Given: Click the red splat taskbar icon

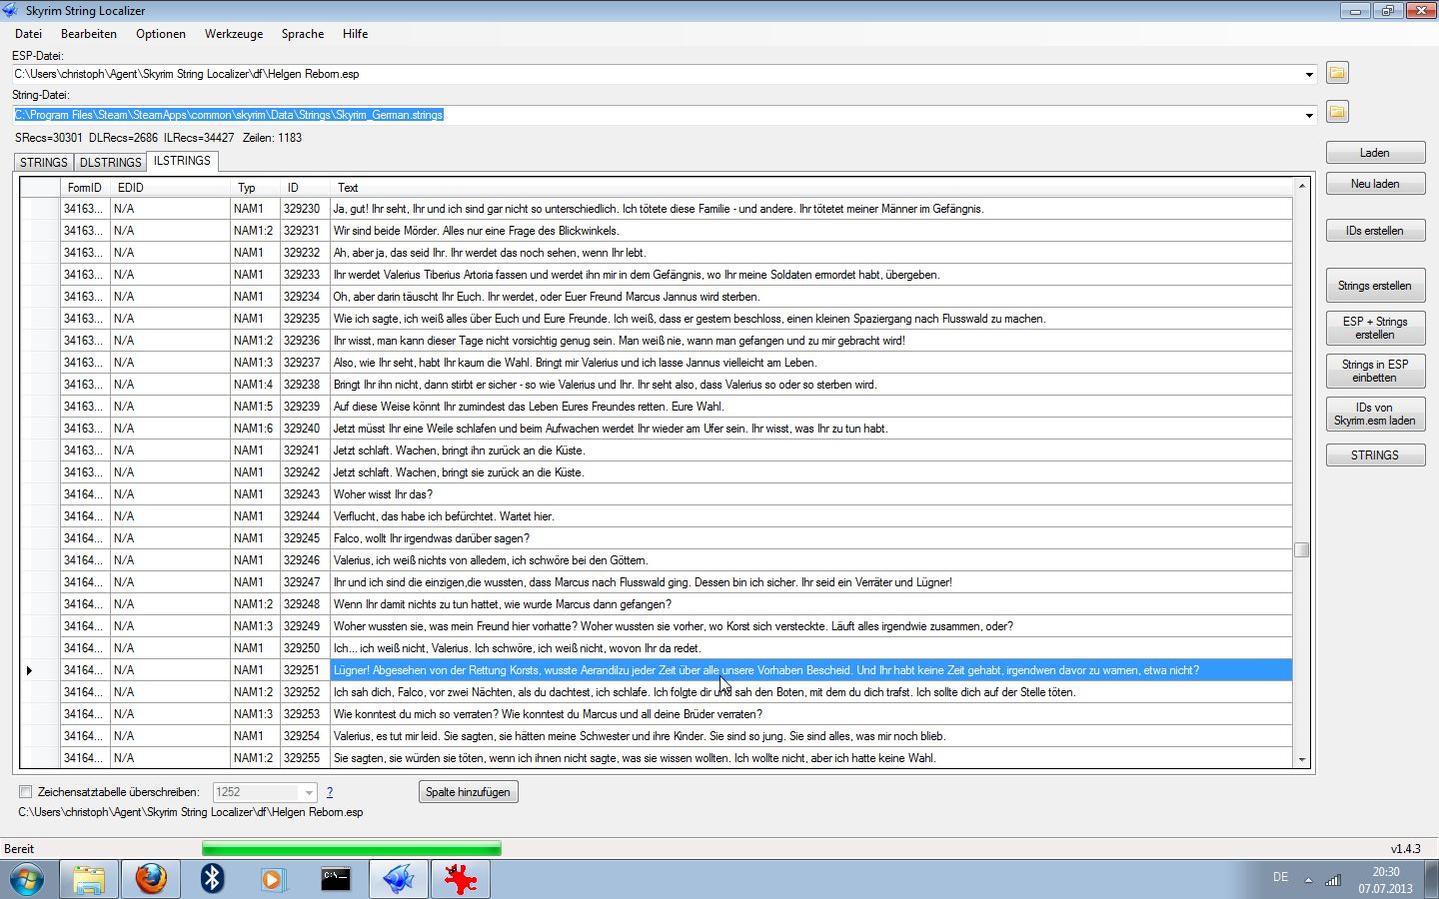Looking at the screenshot, I should tap(460, 879).
